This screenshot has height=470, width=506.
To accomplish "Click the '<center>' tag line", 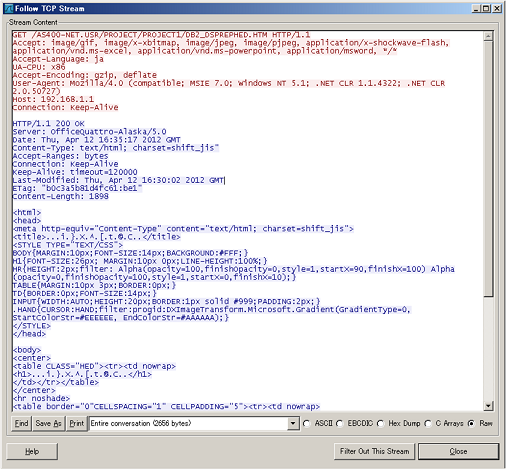I will pos(32,358).
